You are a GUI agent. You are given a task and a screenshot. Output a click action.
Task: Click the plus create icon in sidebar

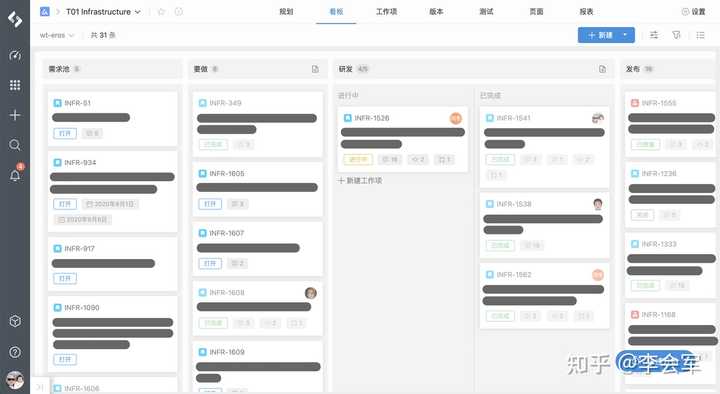tap(15, 115)
